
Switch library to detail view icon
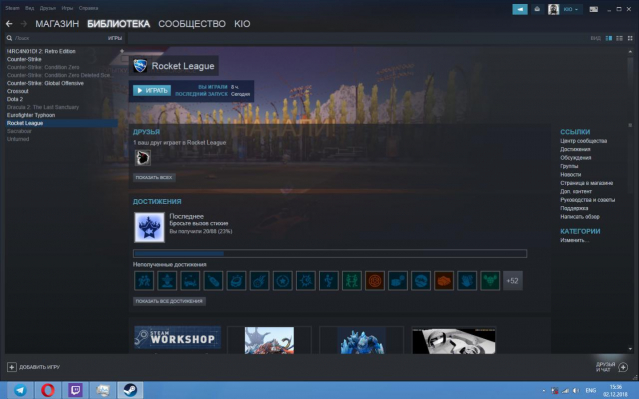[608, 38]
